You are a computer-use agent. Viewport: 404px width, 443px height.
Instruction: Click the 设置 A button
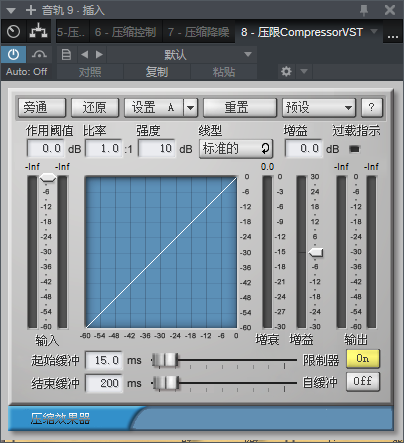tap(153, 108)
